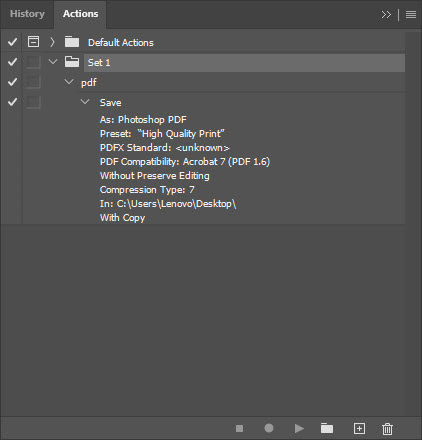The width and height of the screenshot is (422, 440).
Task: Click the Play selection triangle icon
Action: 299,428
